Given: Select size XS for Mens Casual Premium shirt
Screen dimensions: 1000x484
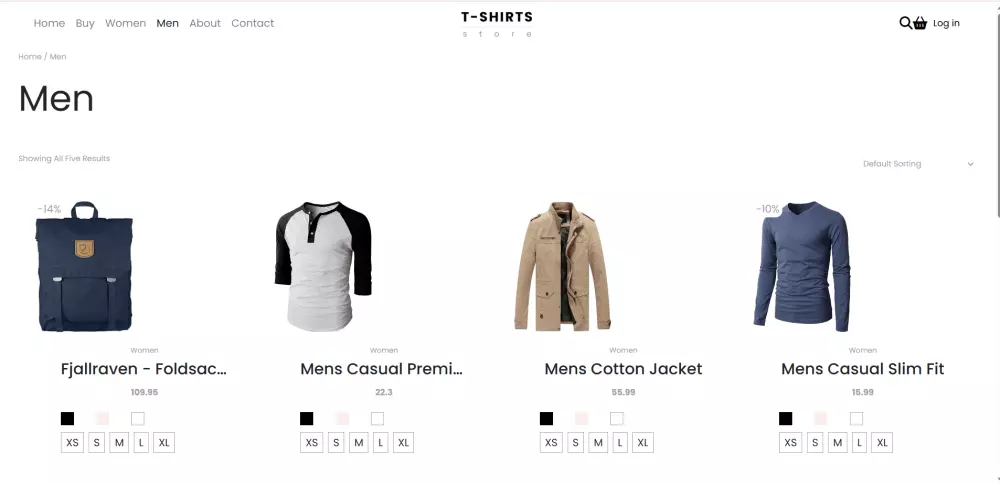Looking at the screenshot, I should [x=312, y=443].
